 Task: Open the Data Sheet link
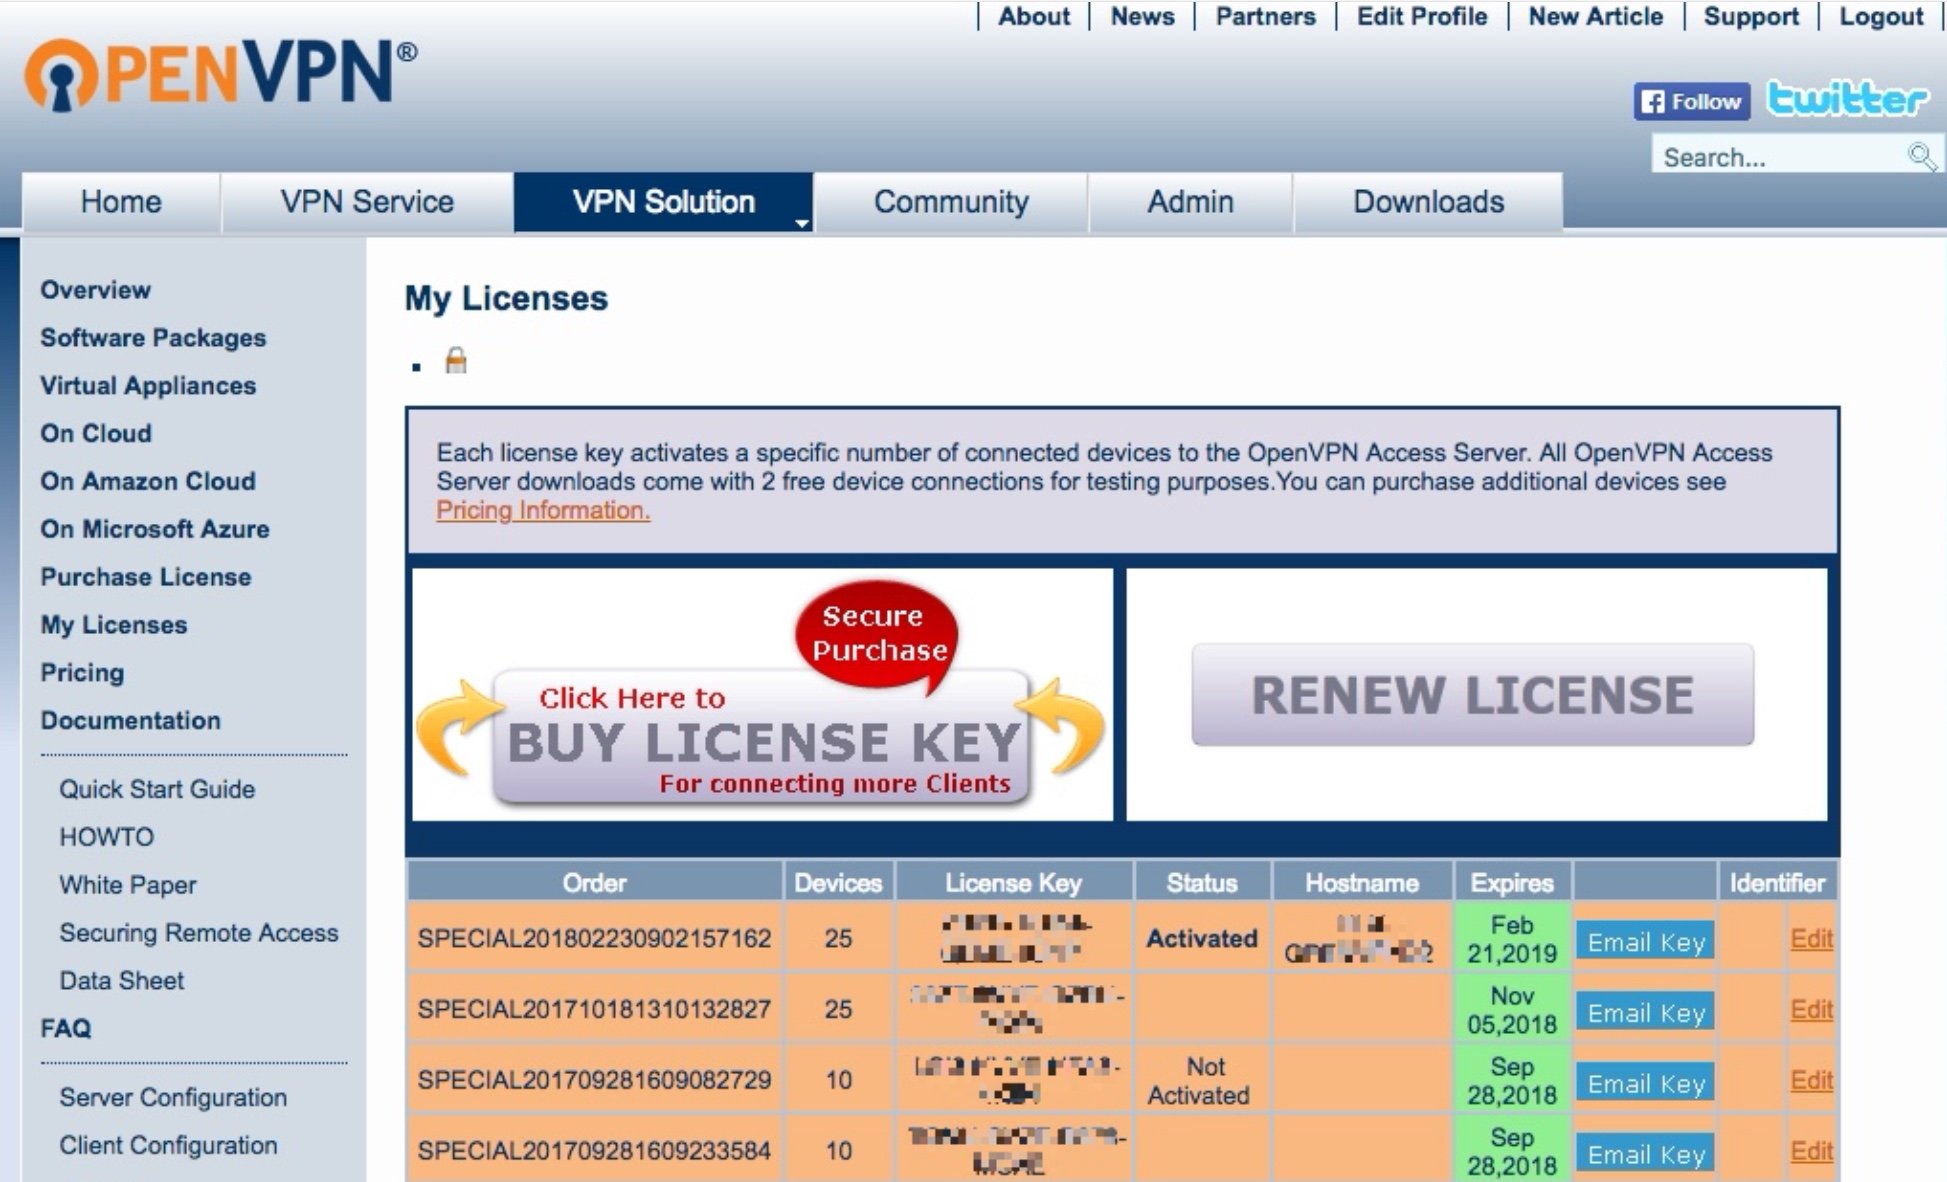(x=122, y=981)
